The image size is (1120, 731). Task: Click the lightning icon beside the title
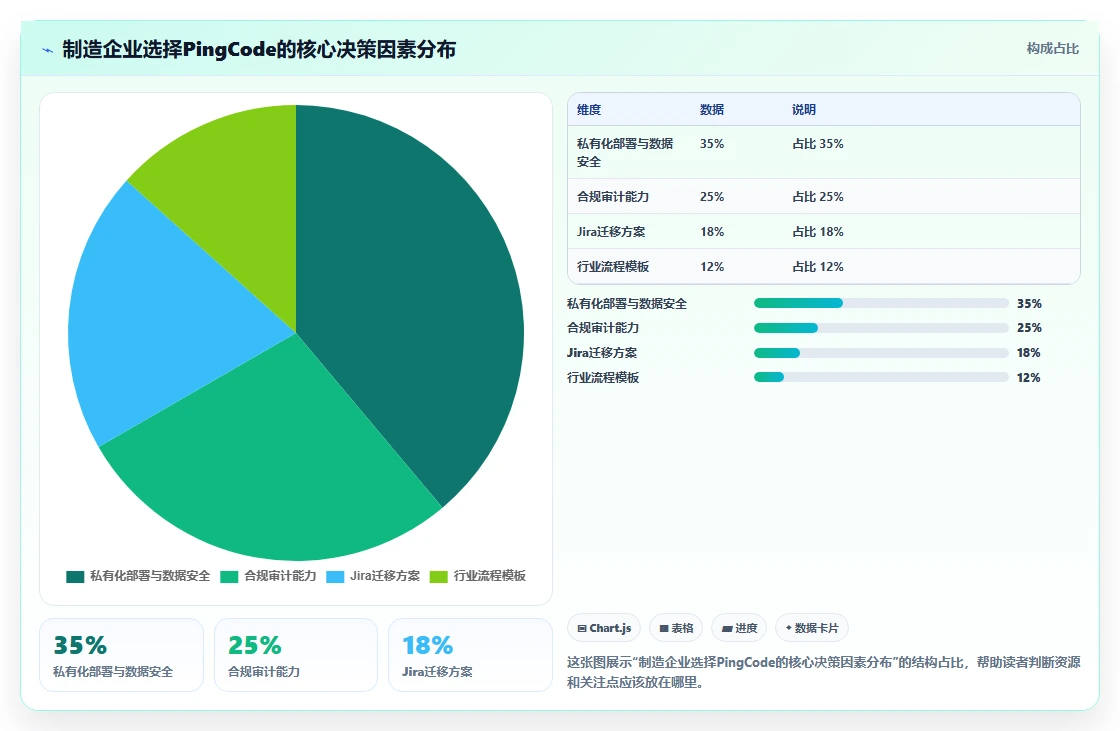click(x=48, y=50)
